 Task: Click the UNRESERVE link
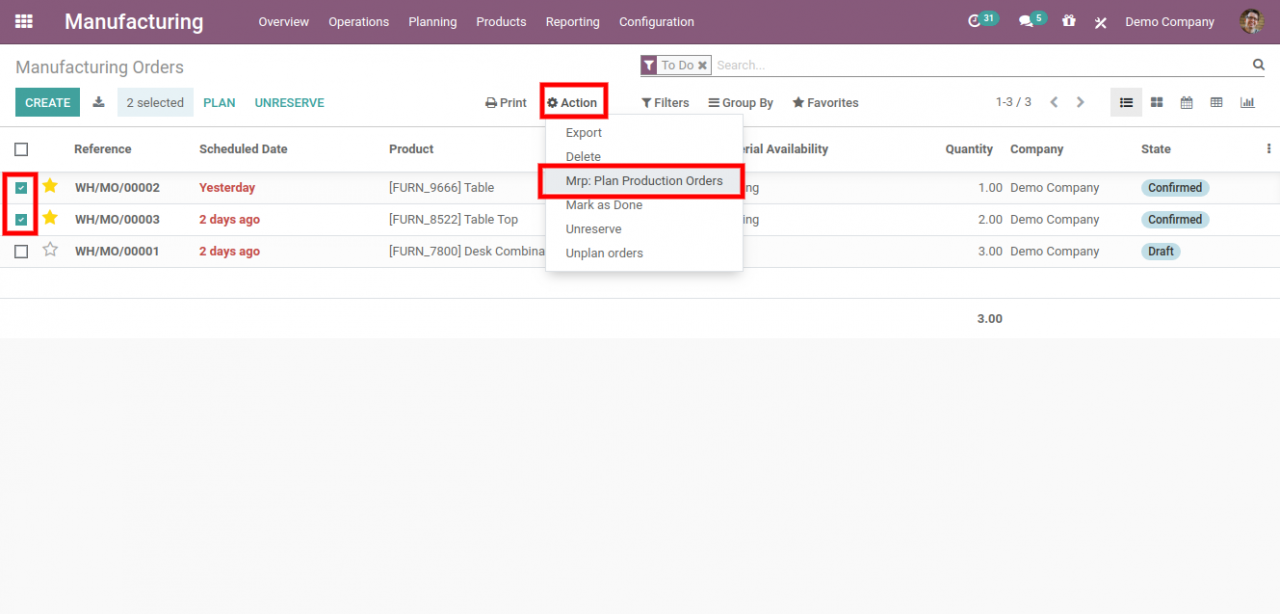coord(289,102)
